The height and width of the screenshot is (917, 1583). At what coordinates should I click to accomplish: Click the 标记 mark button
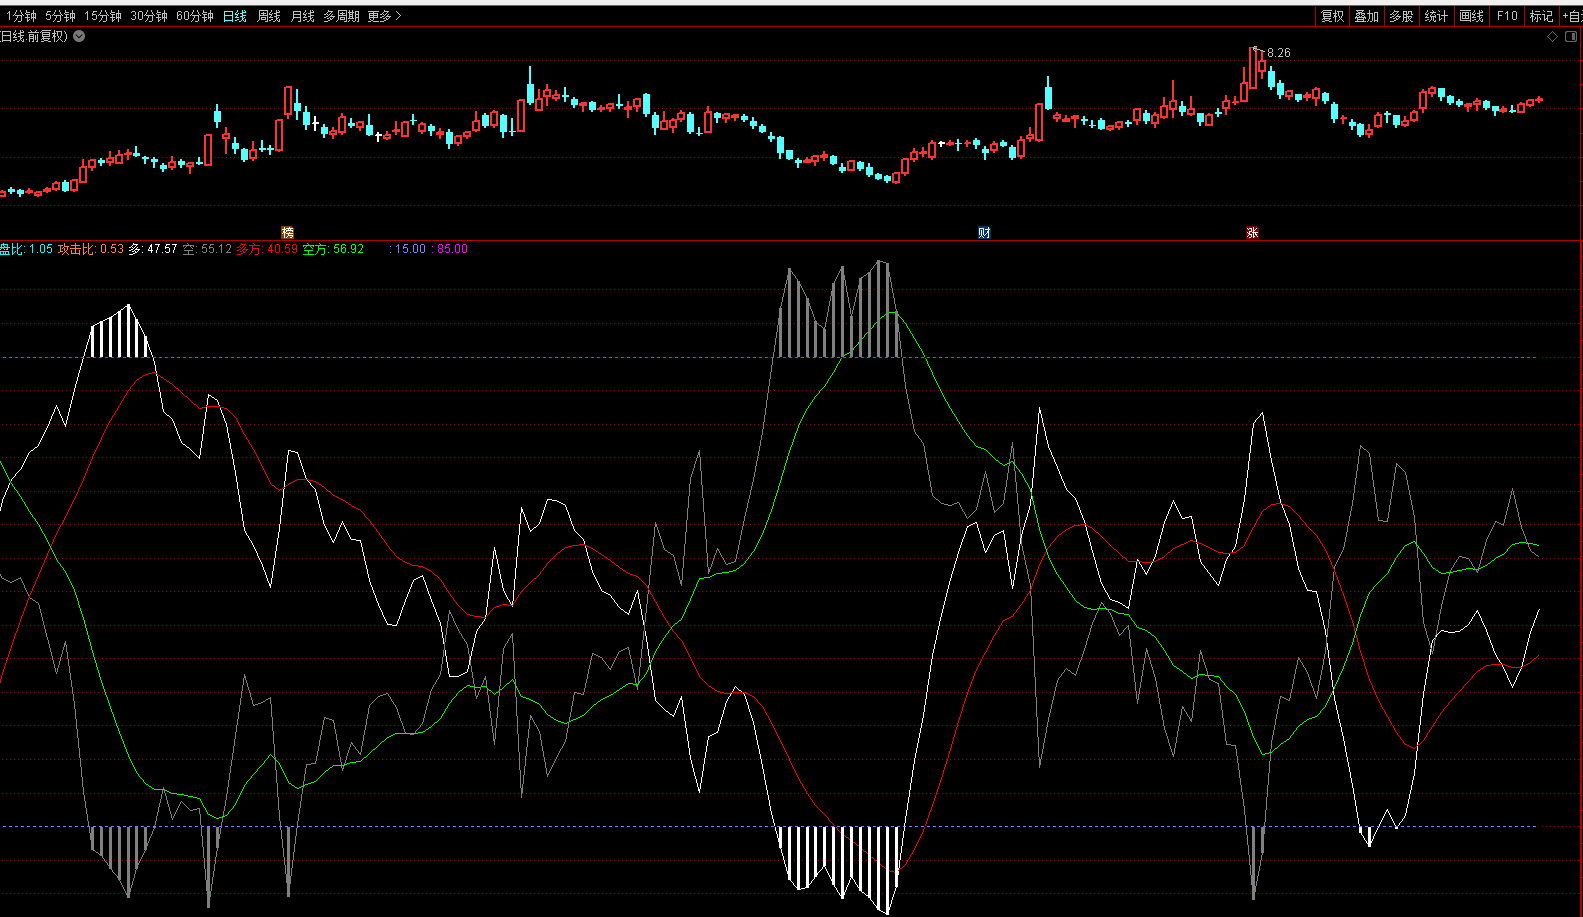pos(1541,16)
